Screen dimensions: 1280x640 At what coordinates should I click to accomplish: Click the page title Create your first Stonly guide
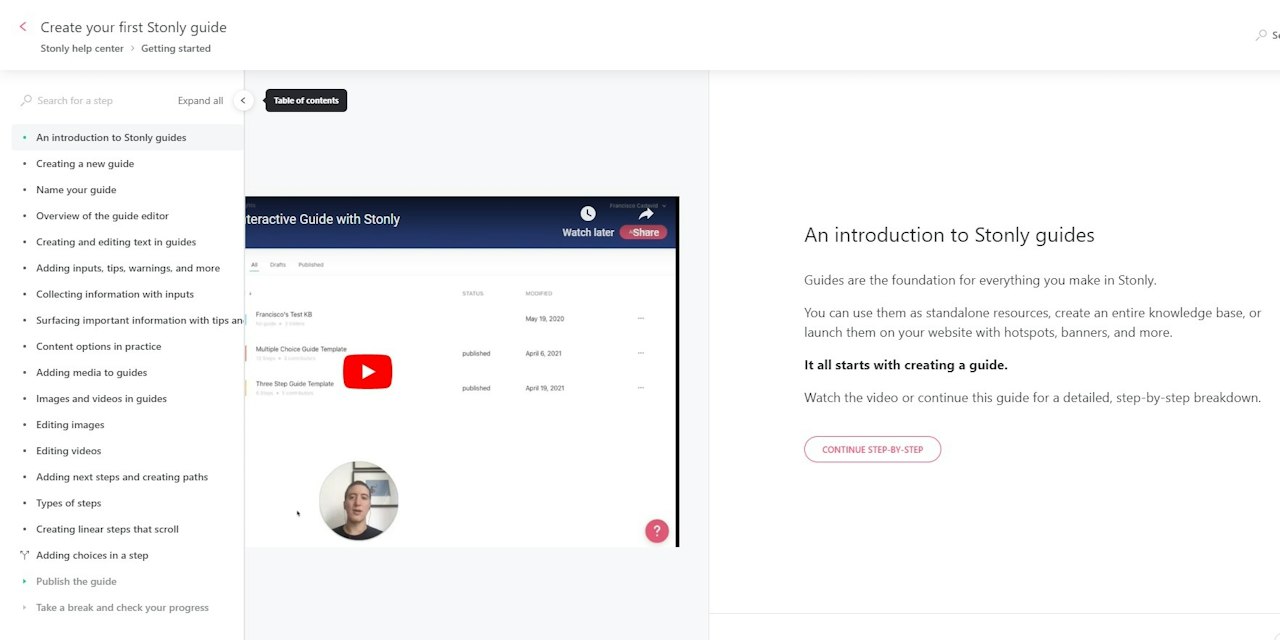click(x=133, y=27)
